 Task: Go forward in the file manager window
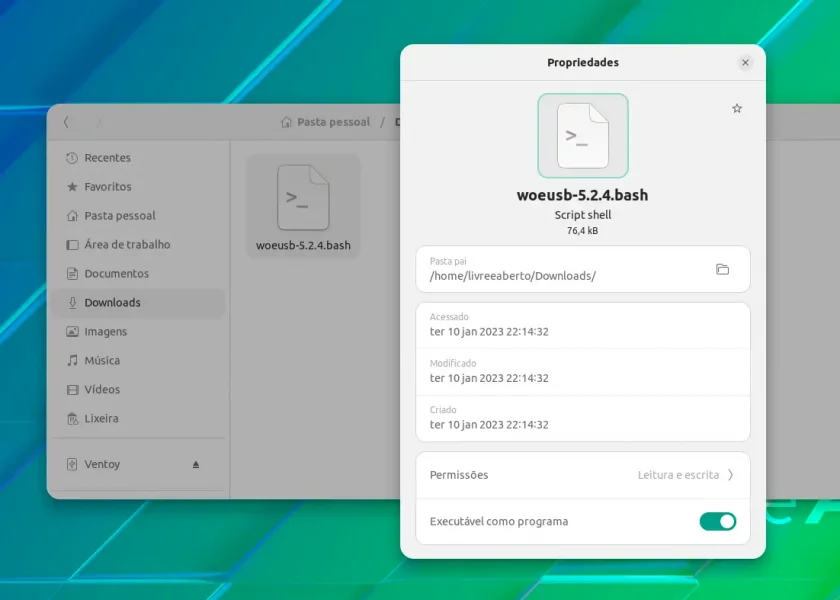[x=99, y=122]
